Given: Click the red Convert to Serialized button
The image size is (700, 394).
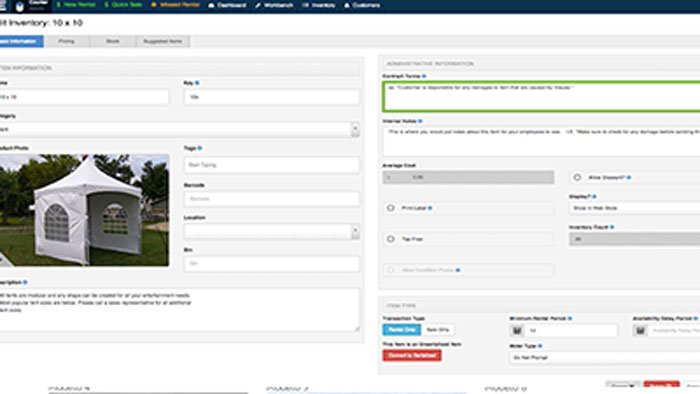Looking at the screenshot, I should [x=412, y=355].
